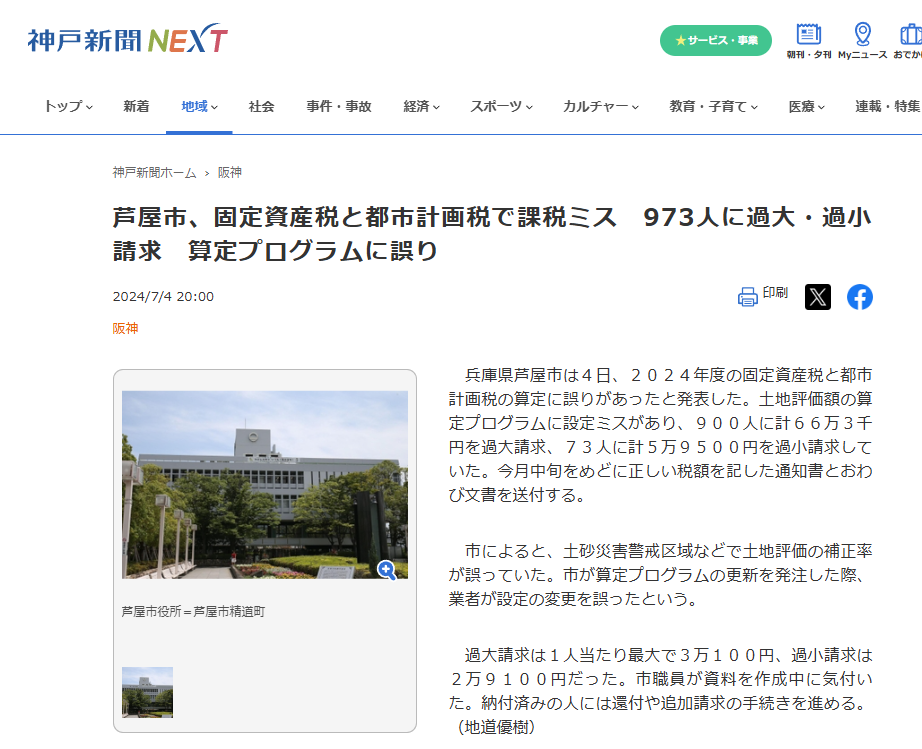This screenshot has height=749, width=922.
Task: Expand the 医療 menu chevron
Action: point(821,107)
